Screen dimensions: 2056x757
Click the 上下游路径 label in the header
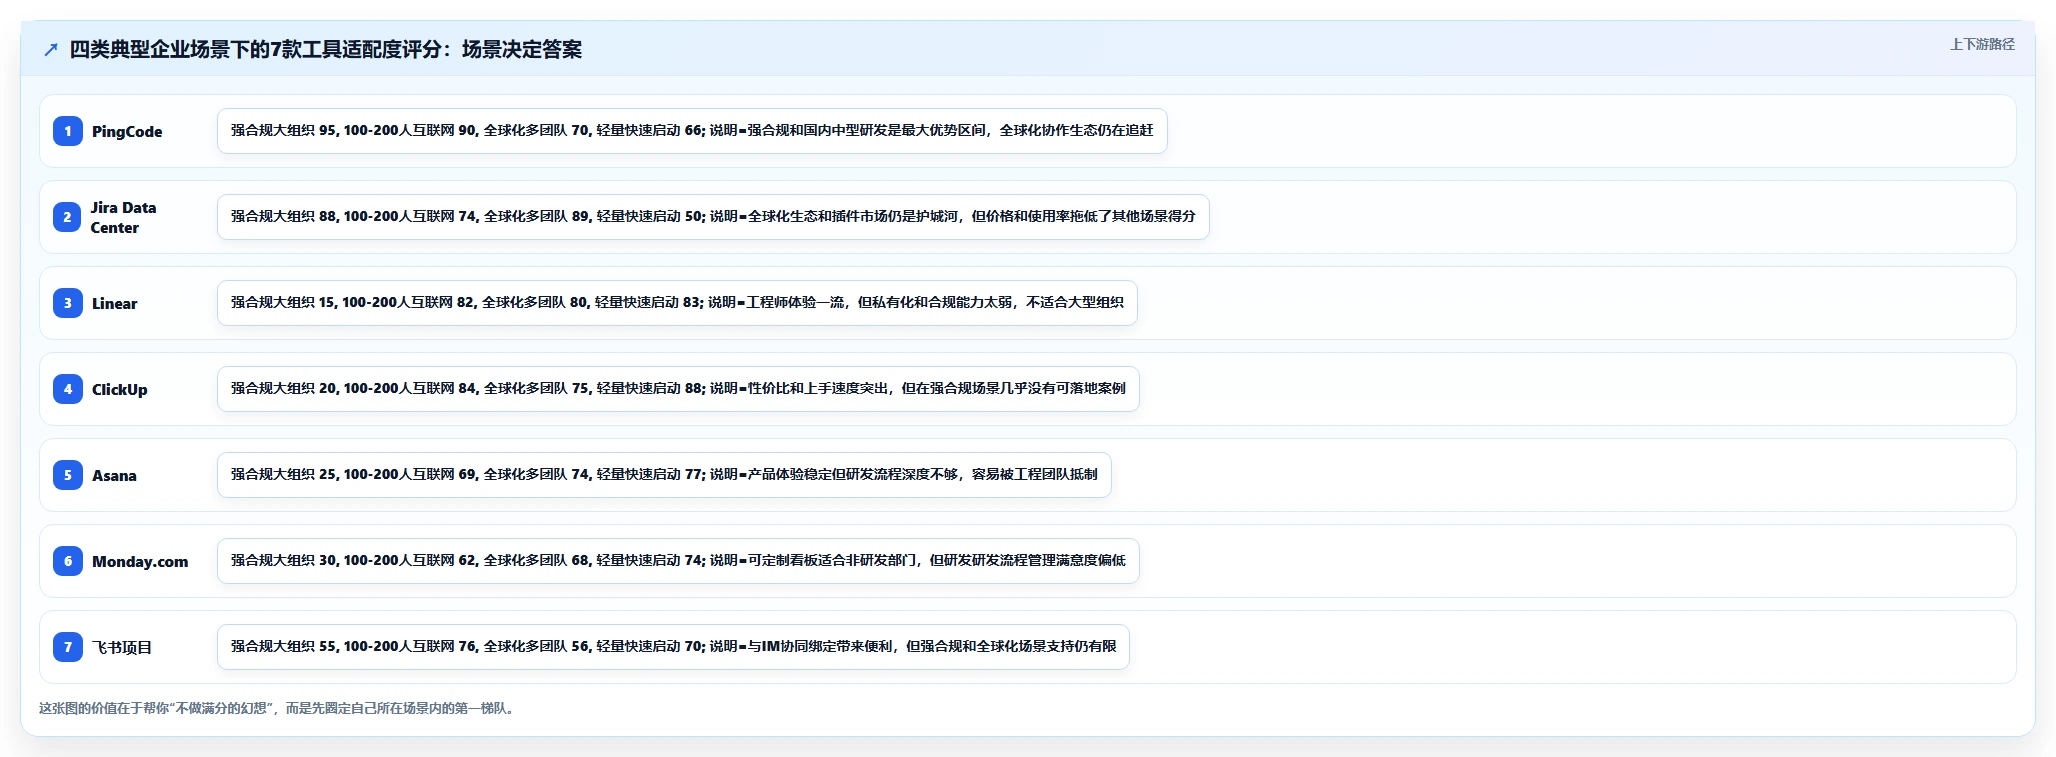(x=1982, y=44)
